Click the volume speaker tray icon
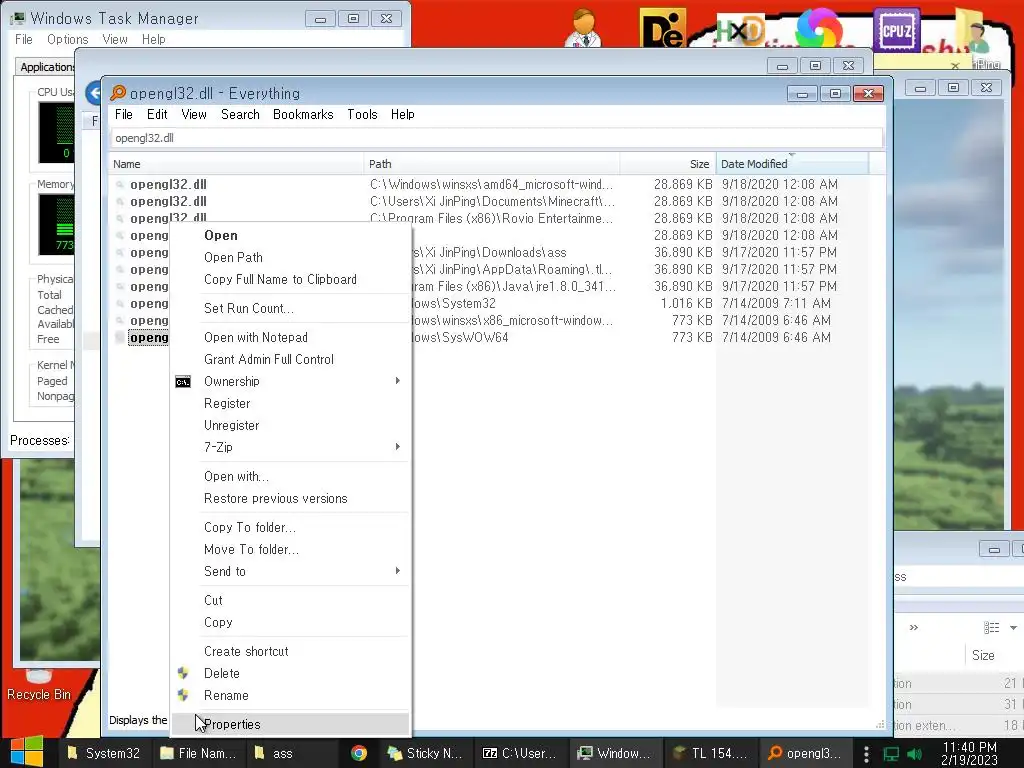The image size is (1024, 768). click(x=914, y=754)
